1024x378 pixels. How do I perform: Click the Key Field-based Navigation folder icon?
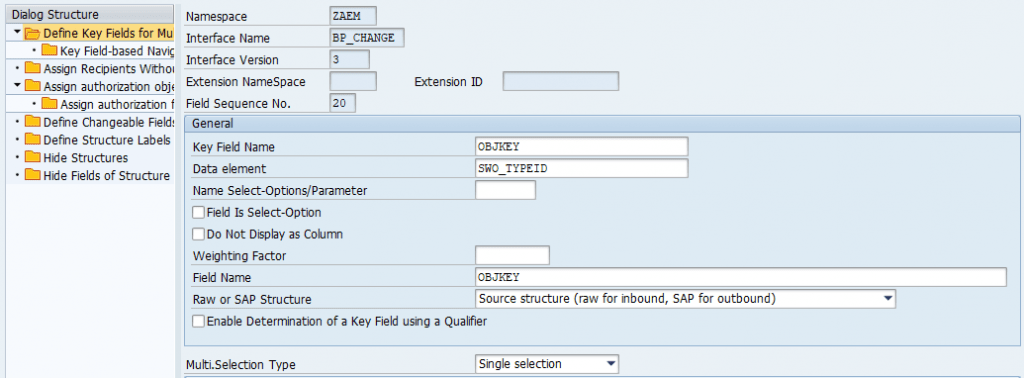tap(49, 50)
